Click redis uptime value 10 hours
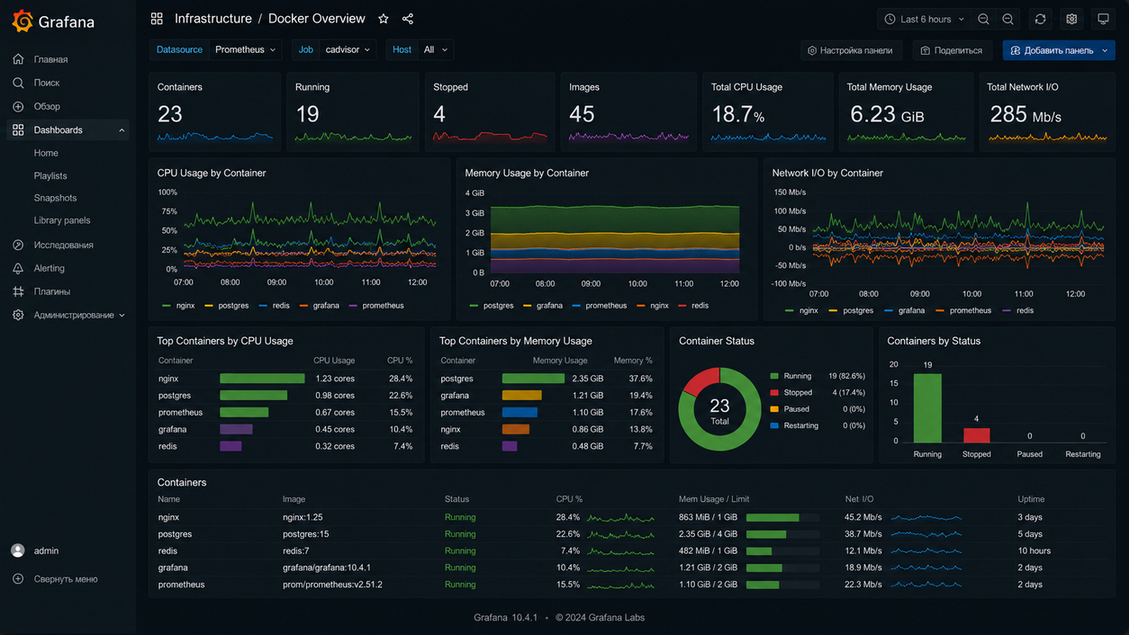Image resolution: width=1129 pixels, height=635 pixels. (1034, 551)
